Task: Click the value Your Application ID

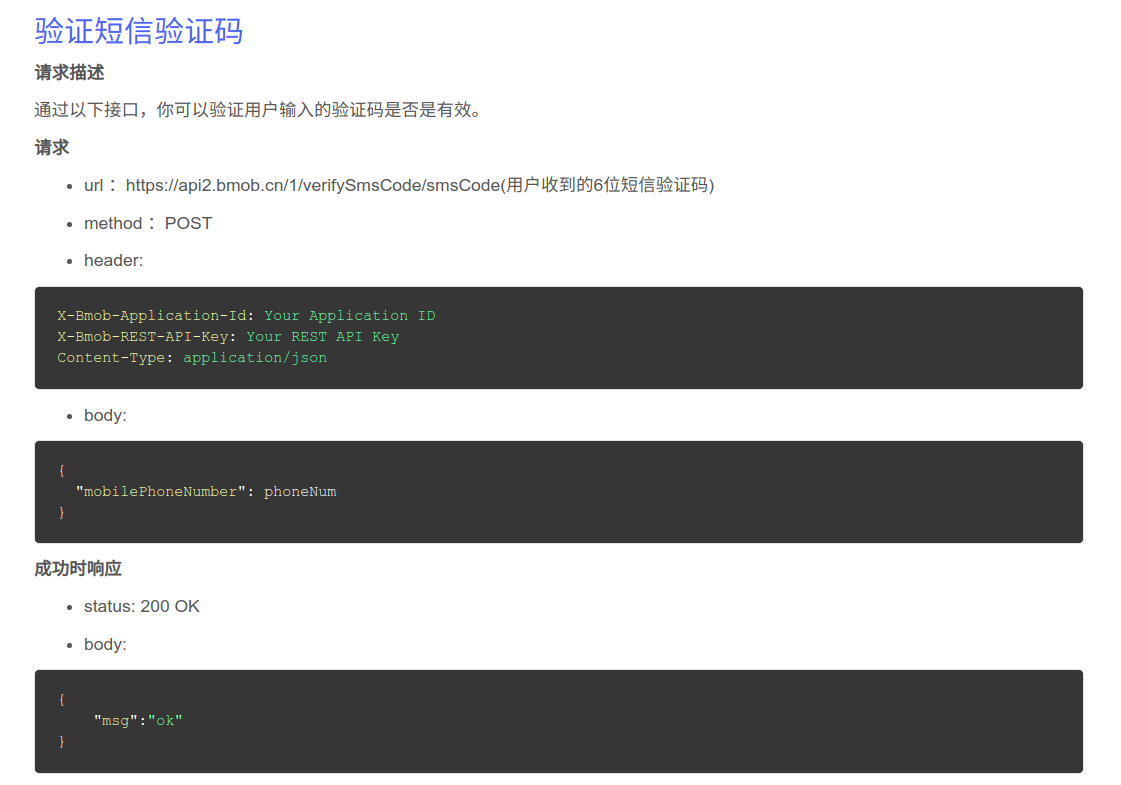Action: tap(350, 315)
